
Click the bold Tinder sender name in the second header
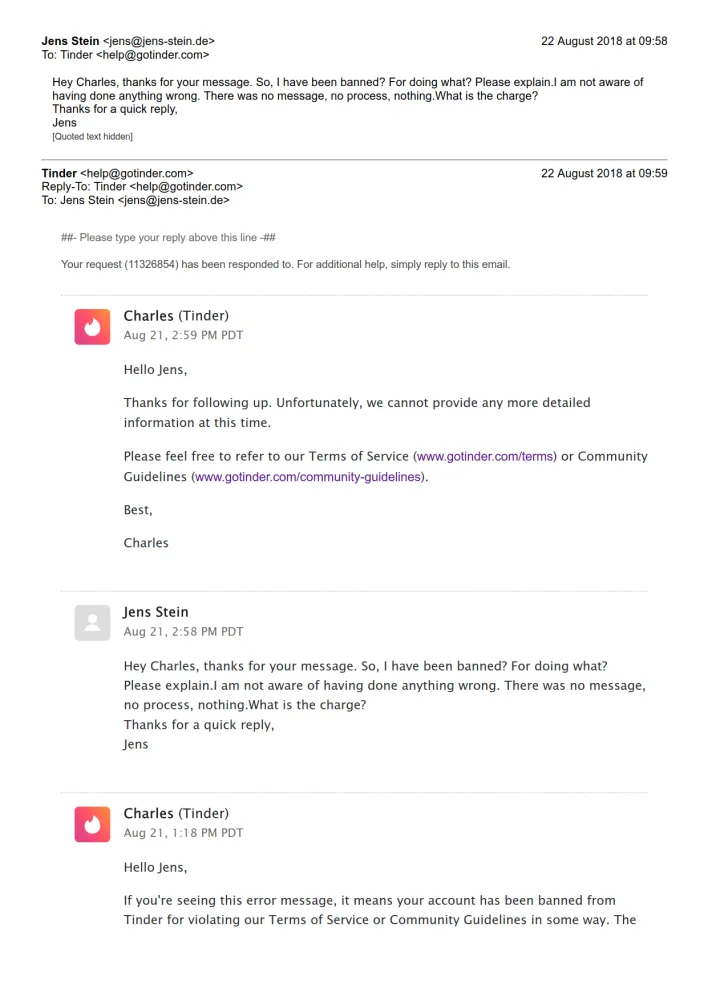pos(59,173)
